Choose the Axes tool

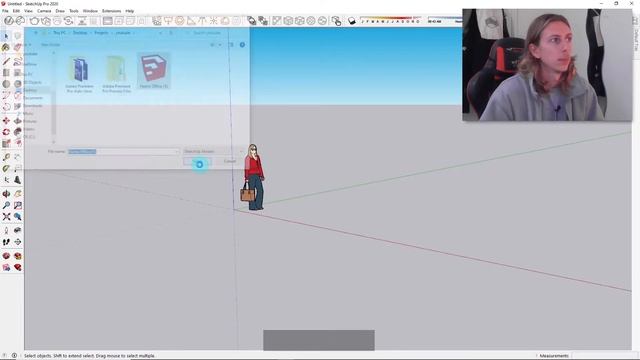6,180
